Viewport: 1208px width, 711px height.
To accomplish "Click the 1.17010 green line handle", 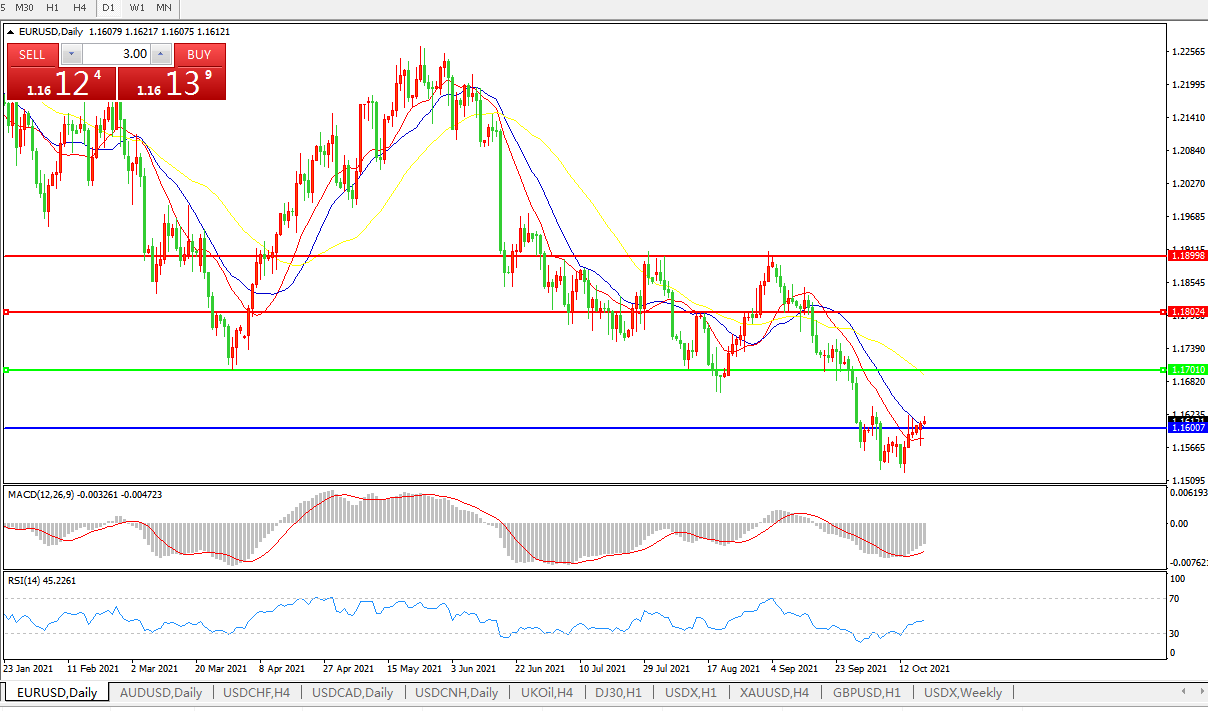I will 6,370.
